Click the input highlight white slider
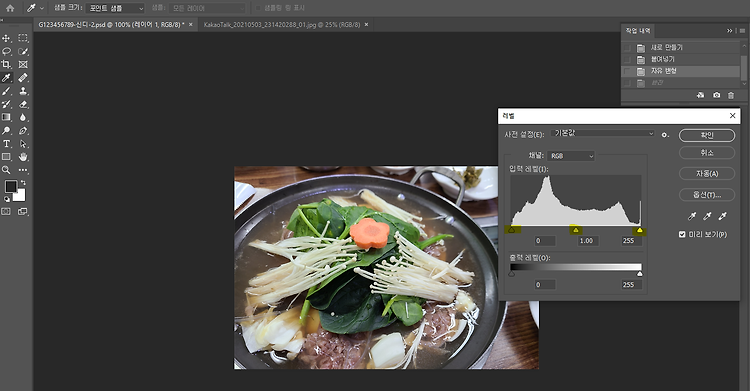The height and width of the screenshot is (391, 750). point(640,230)
